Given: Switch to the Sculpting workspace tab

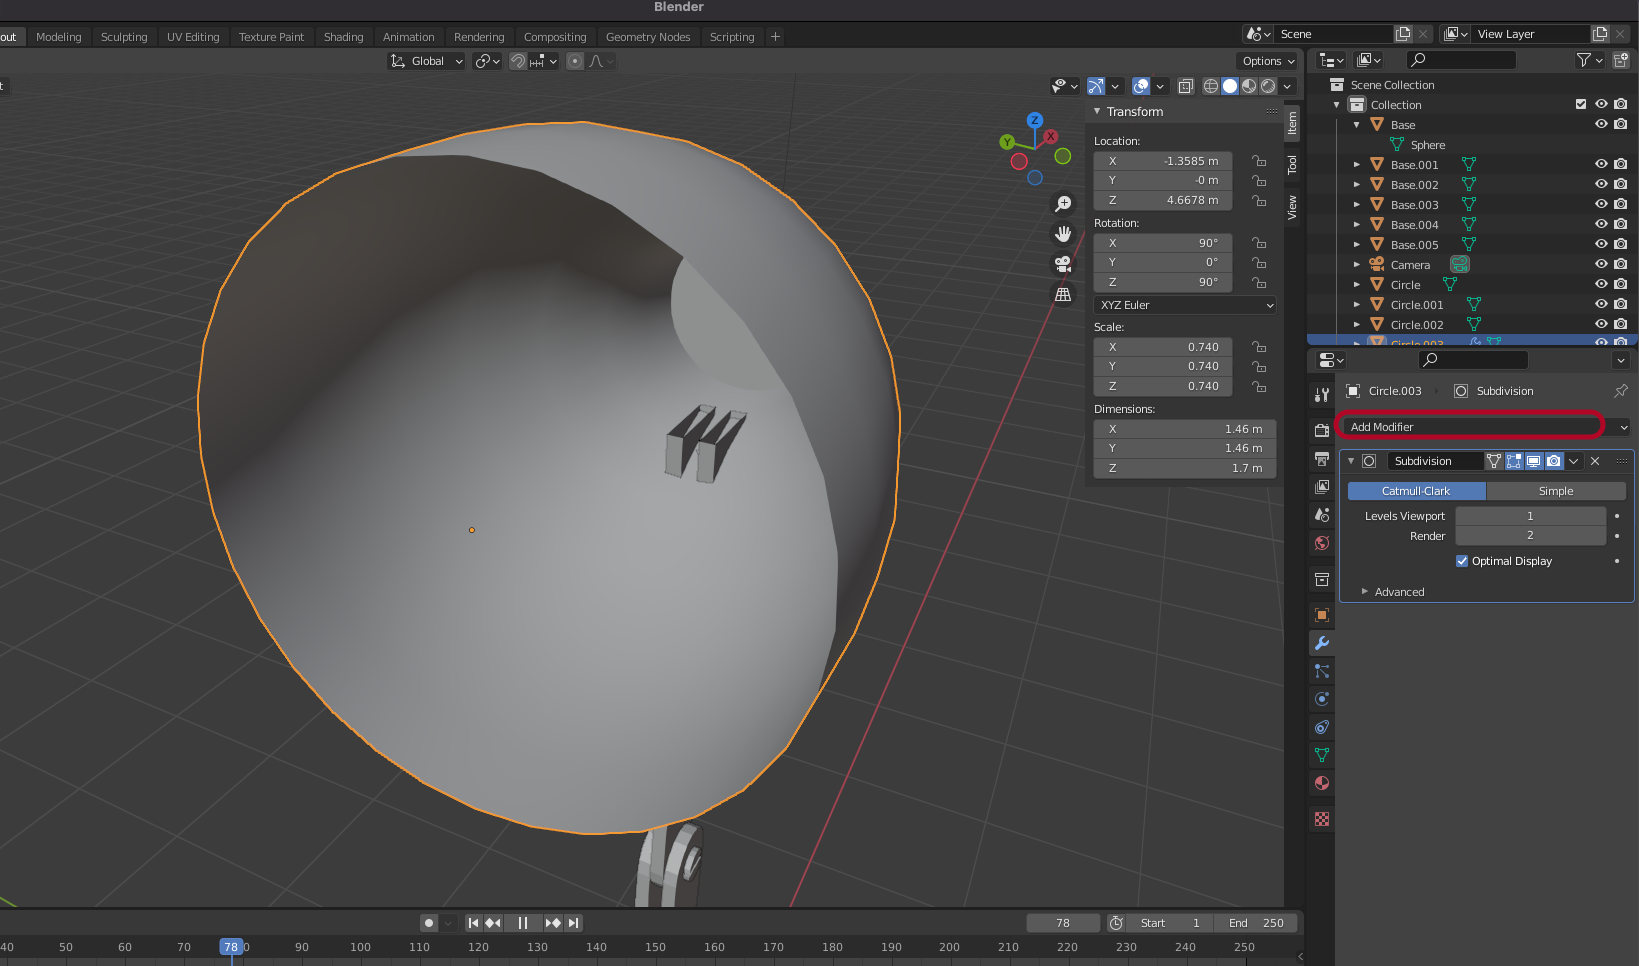Looking at the screenshot, I should 124,37.
